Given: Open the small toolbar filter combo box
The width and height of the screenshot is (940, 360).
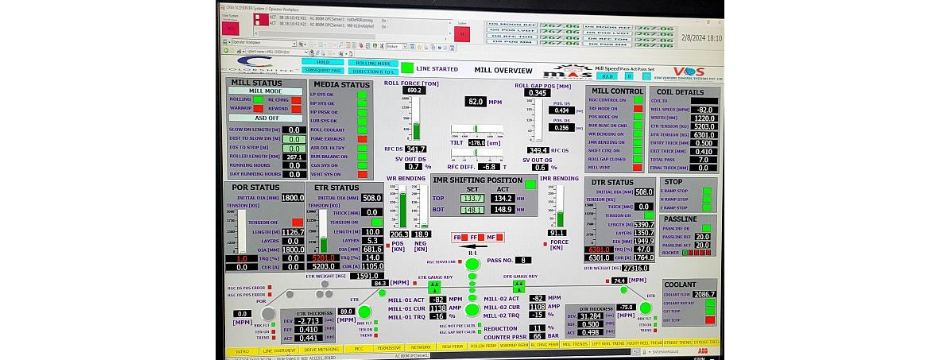Looking at the screenshot, I should 397,46.
